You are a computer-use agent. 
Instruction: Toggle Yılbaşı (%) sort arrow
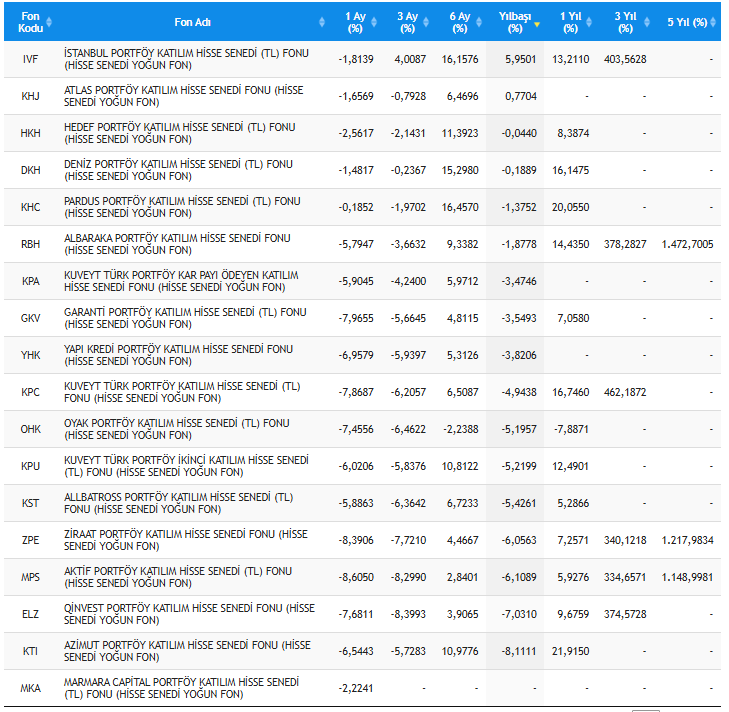coord(537,25)
